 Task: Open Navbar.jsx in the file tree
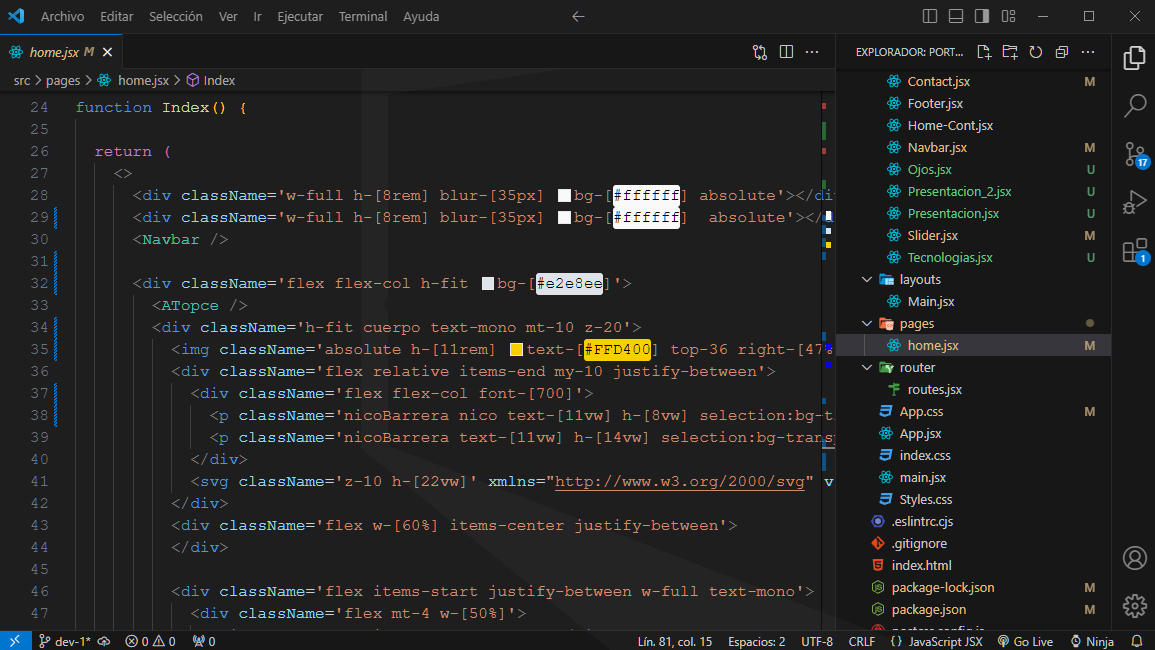point(937,147)
